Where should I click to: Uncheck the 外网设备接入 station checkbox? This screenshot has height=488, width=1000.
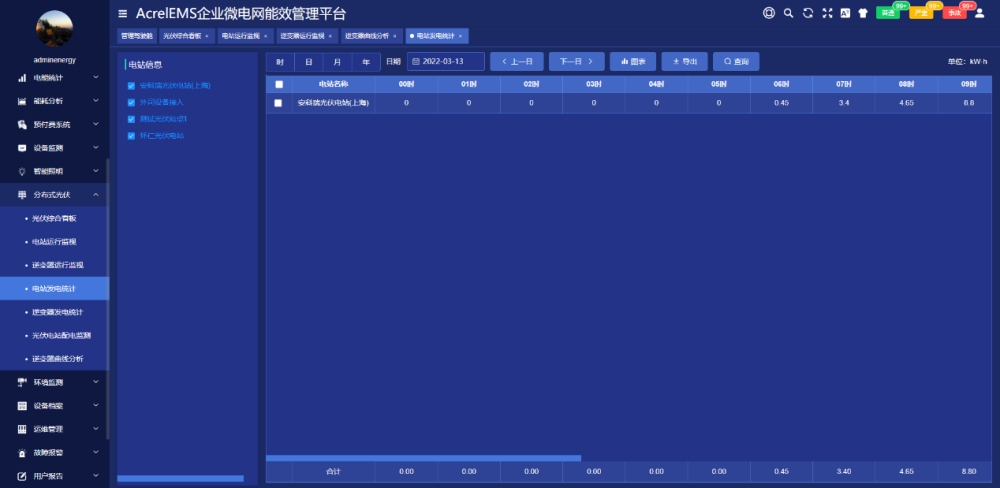click(131, 102)
